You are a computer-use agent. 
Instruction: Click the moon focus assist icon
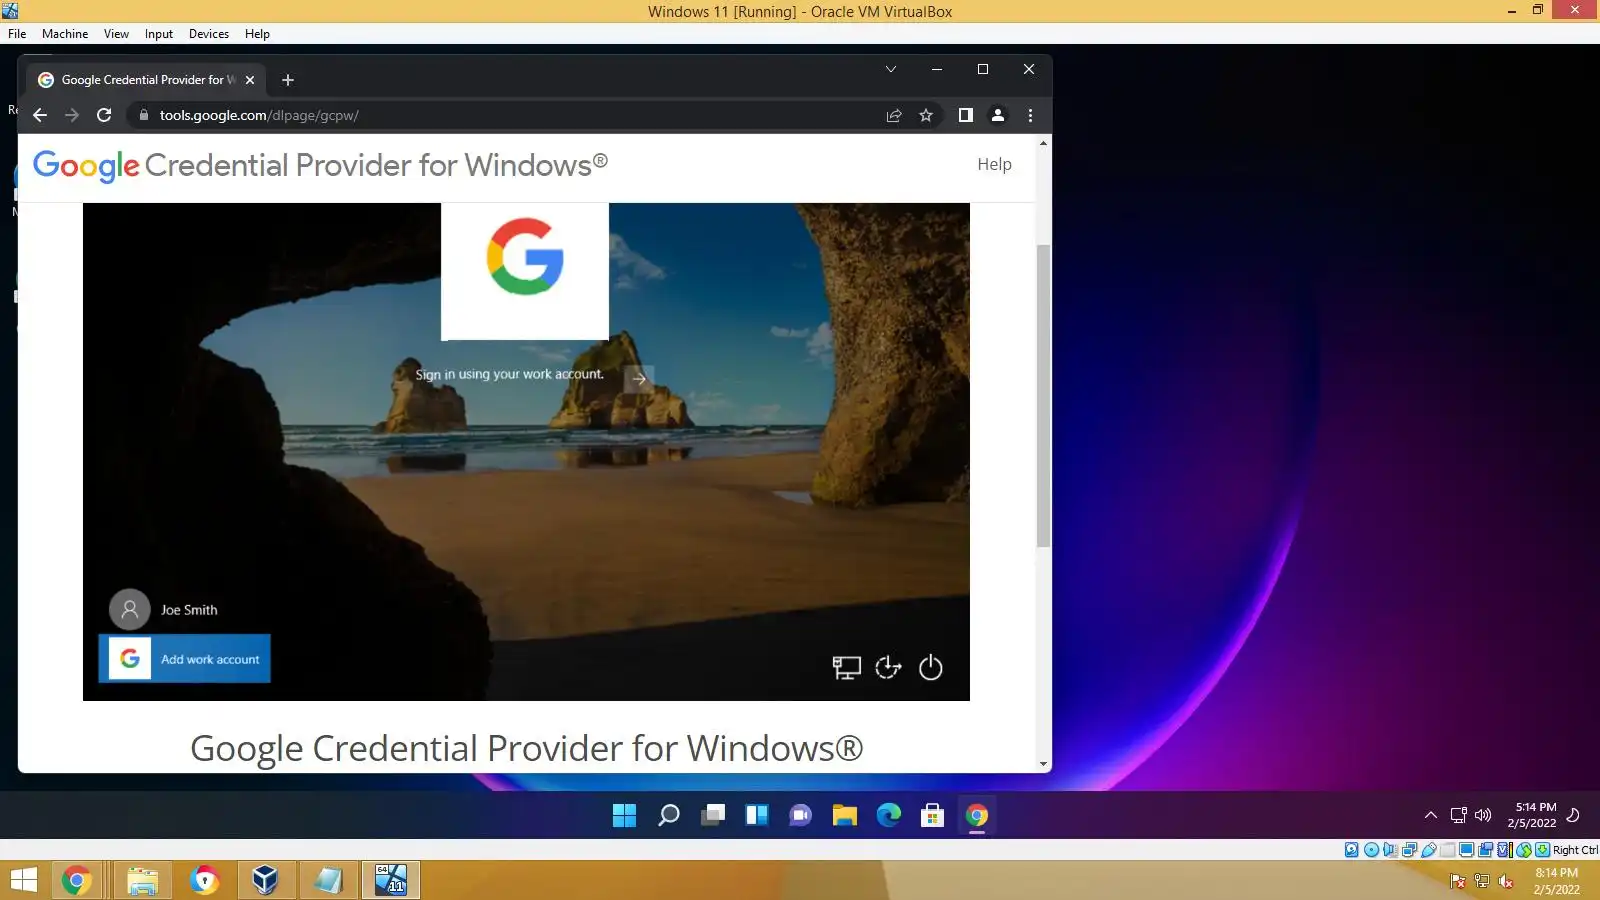point(1573,815)
